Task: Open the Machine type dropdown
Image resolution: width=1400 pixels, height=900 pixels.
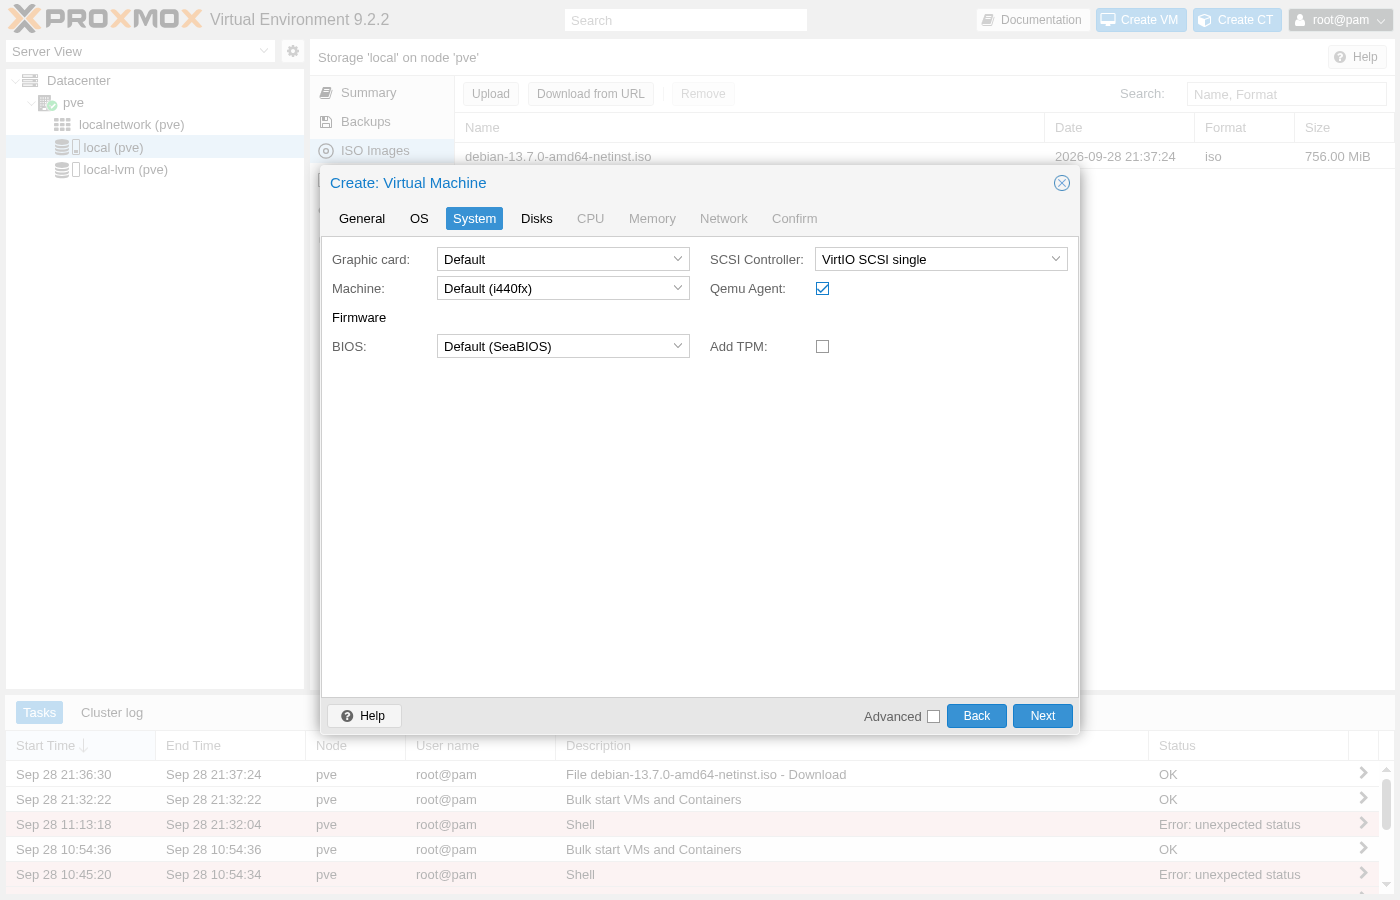Action: (x=678, y=288)
